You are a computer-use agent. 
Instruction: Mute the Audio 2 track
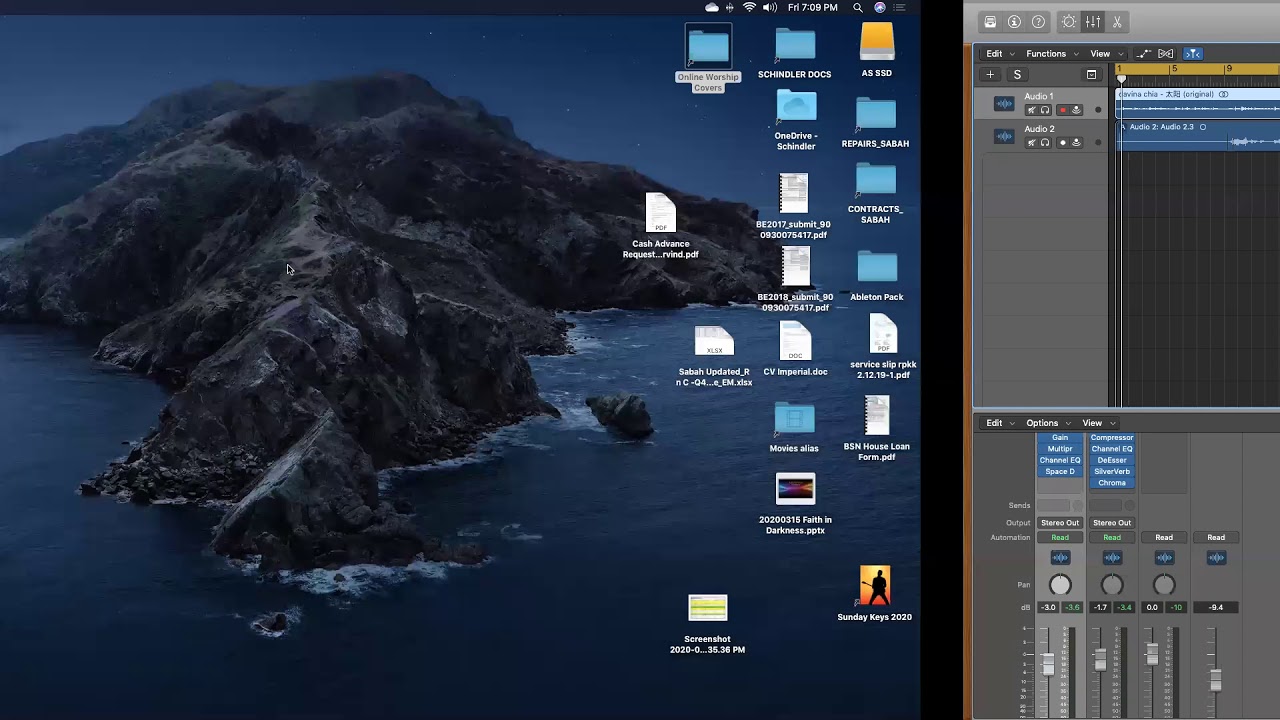1032,143
